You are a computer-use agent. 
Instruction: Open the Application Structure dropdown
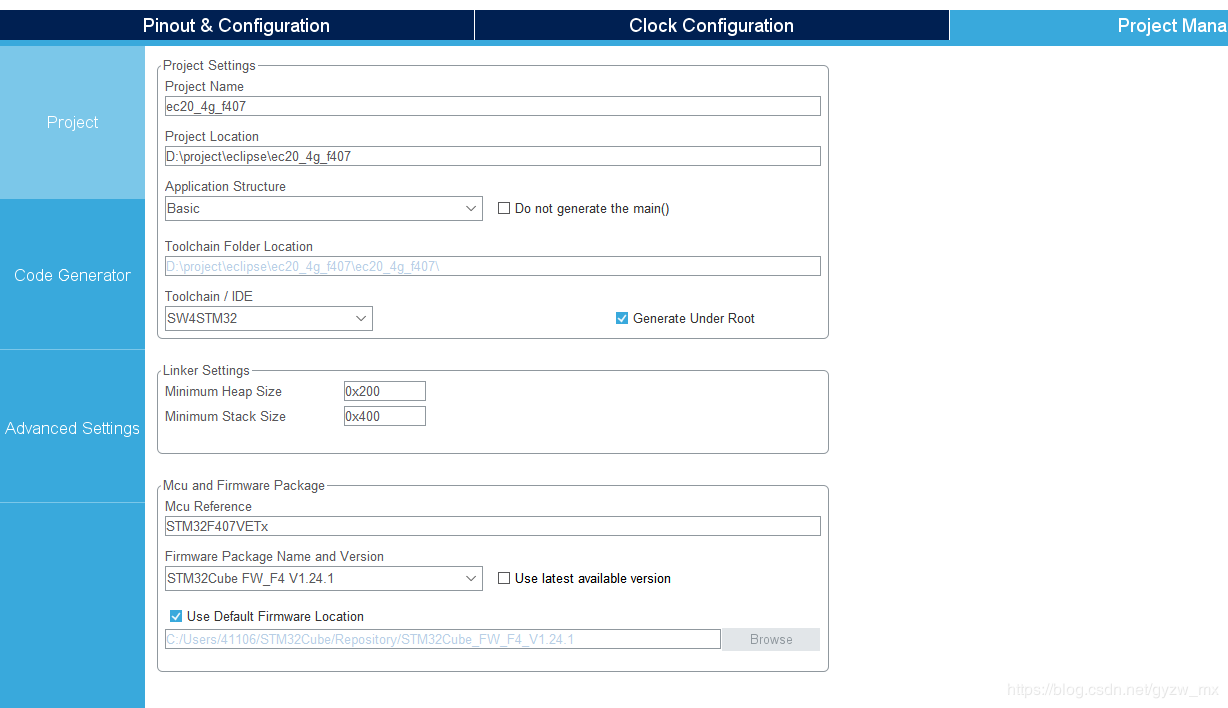323,208
